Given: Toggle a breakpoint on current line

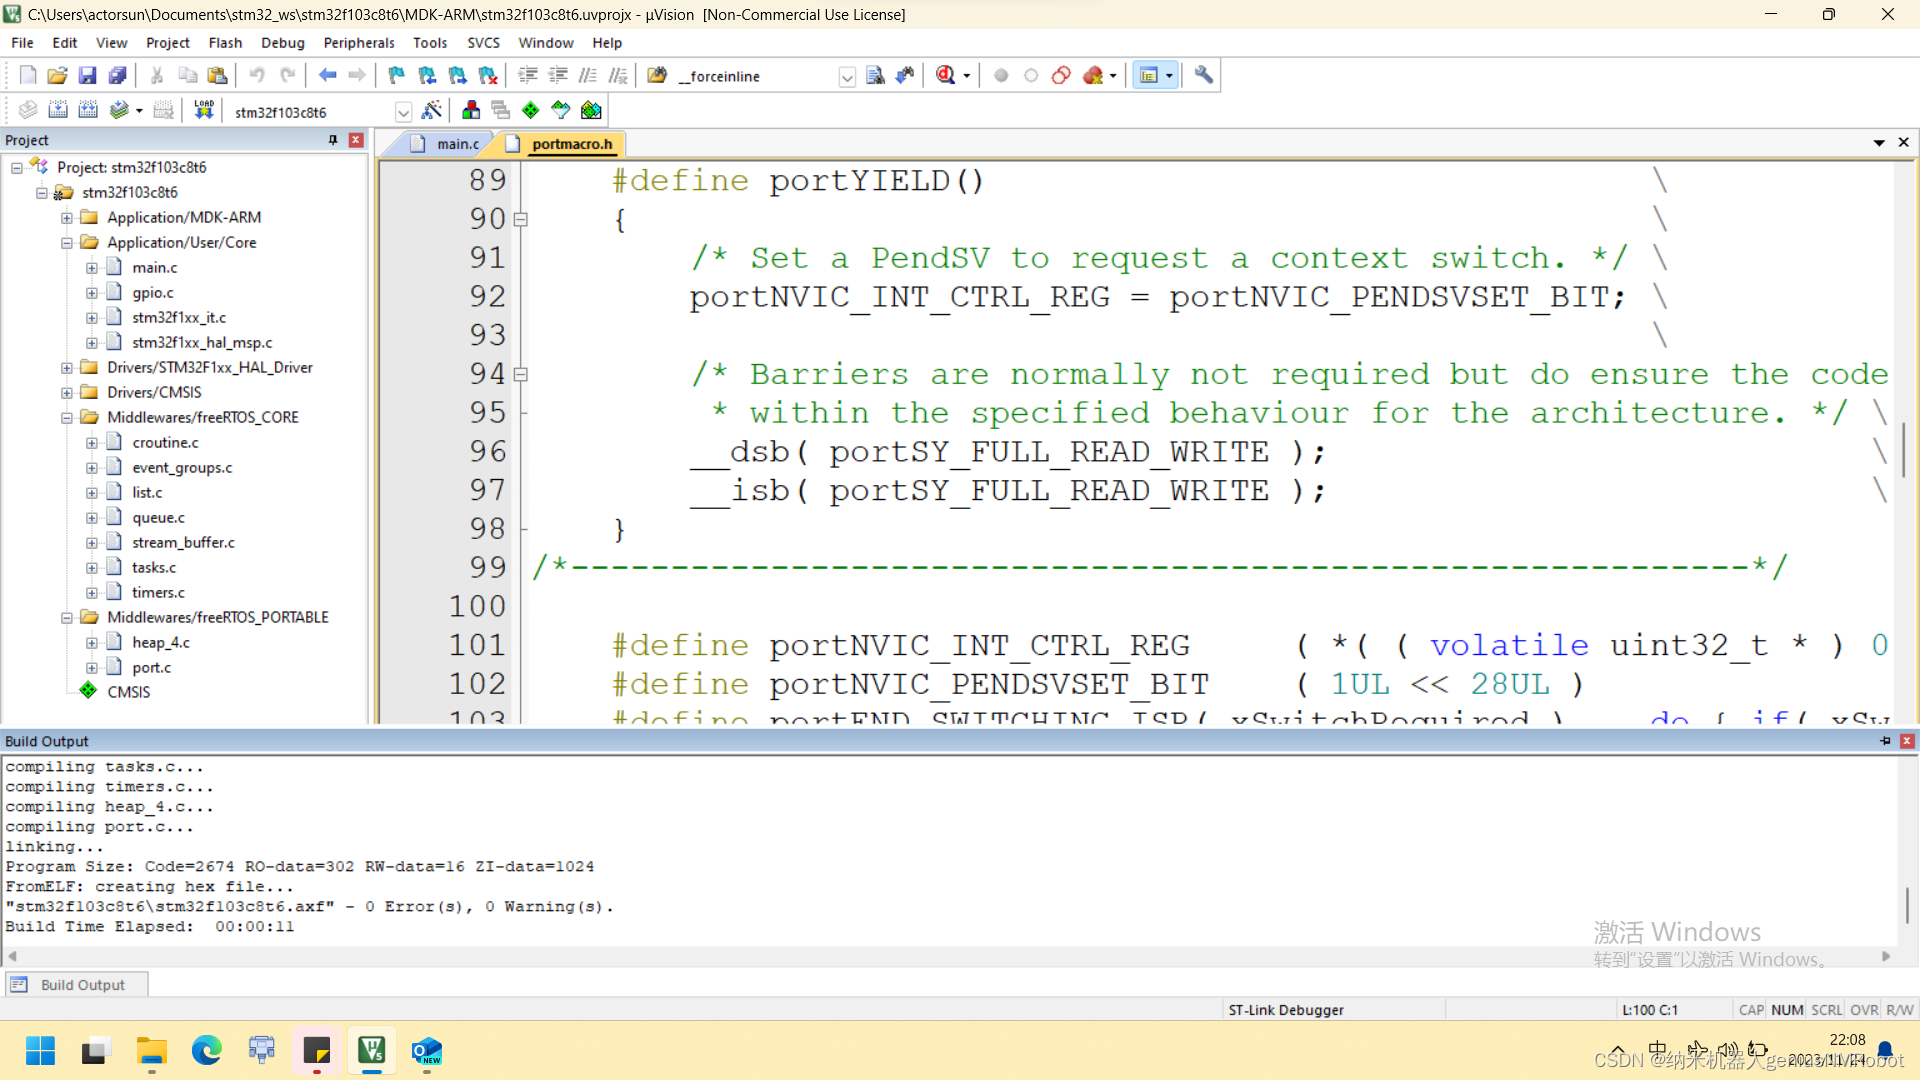Looking at the screenshot, I should (1001, 75).
